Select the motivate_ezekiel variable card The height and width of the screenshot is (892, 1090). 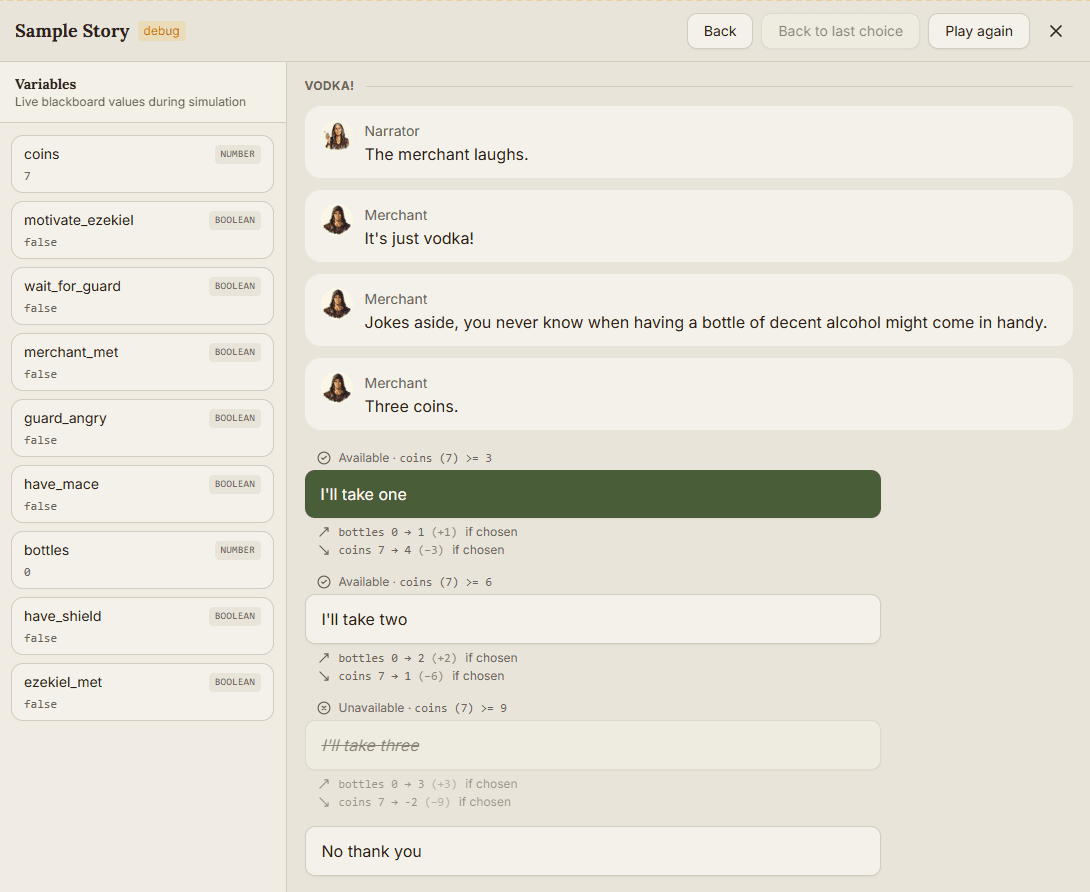click(143, 230)
